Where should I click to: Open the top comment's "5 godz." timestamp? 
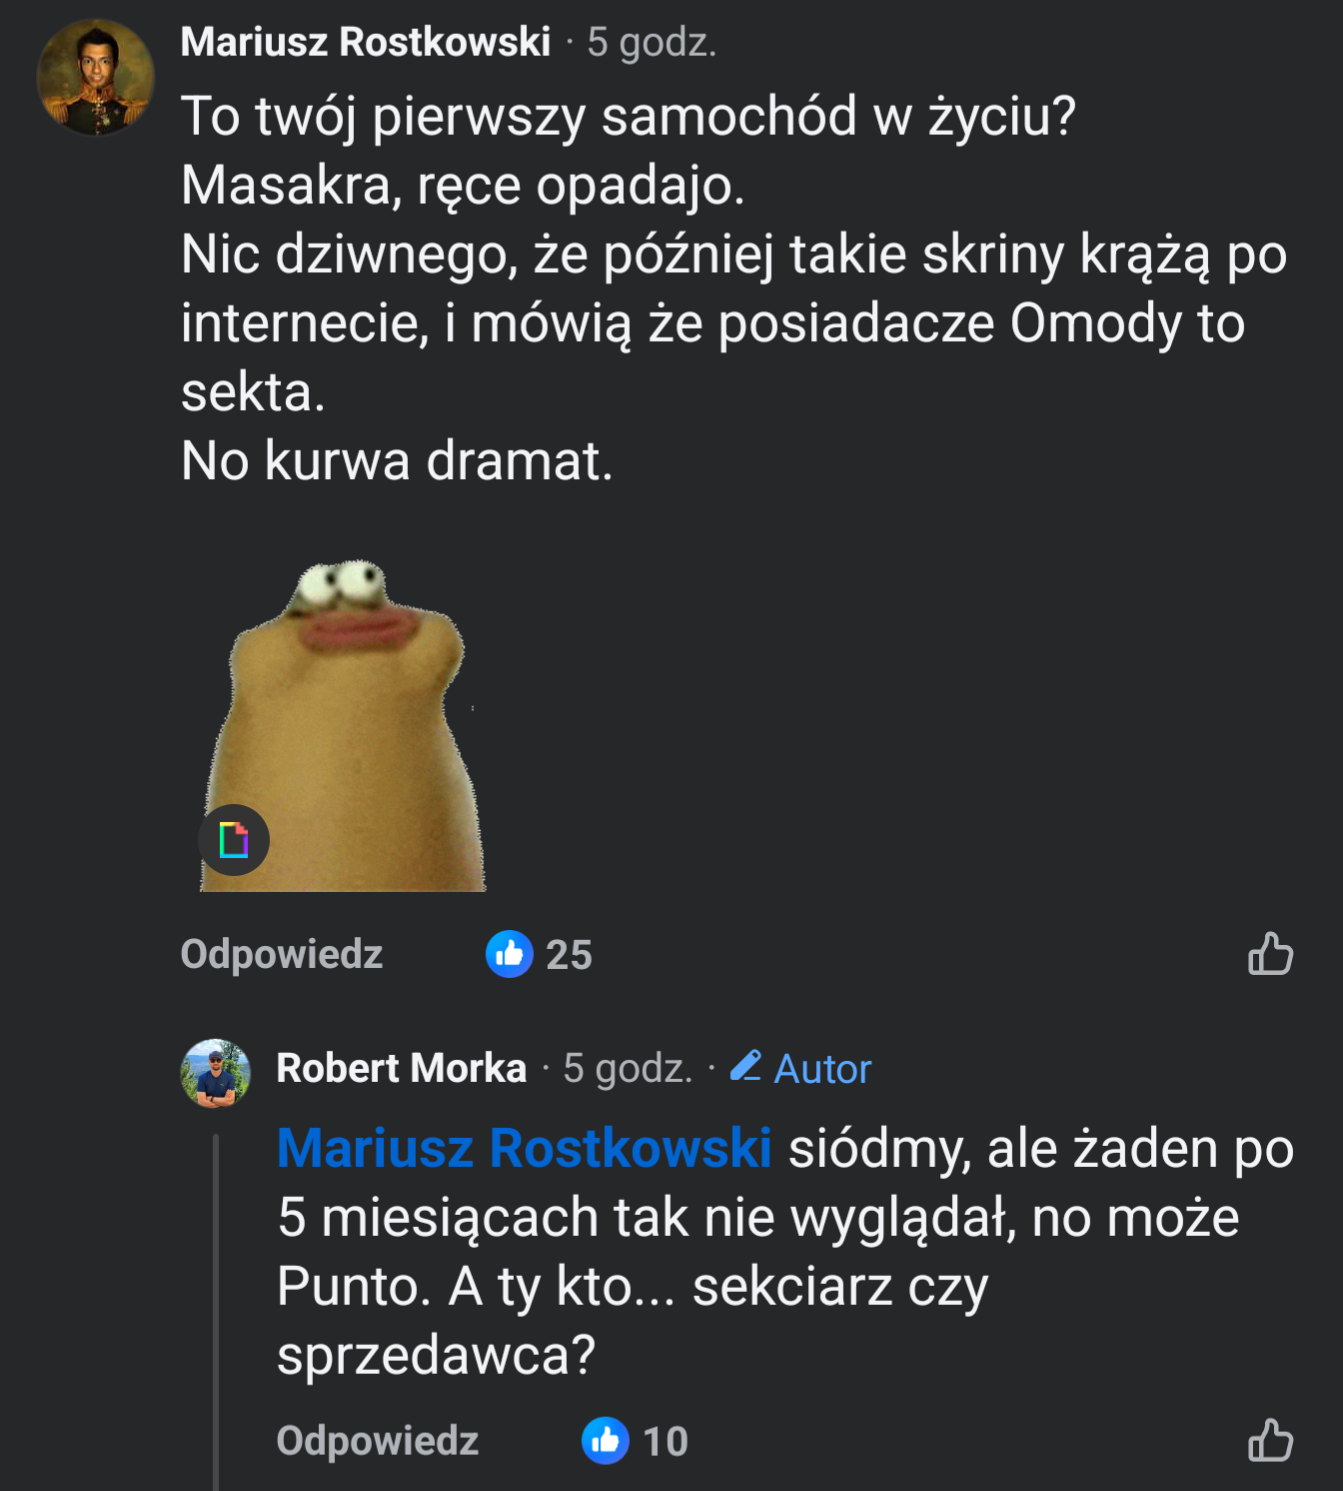click(651, 42)
